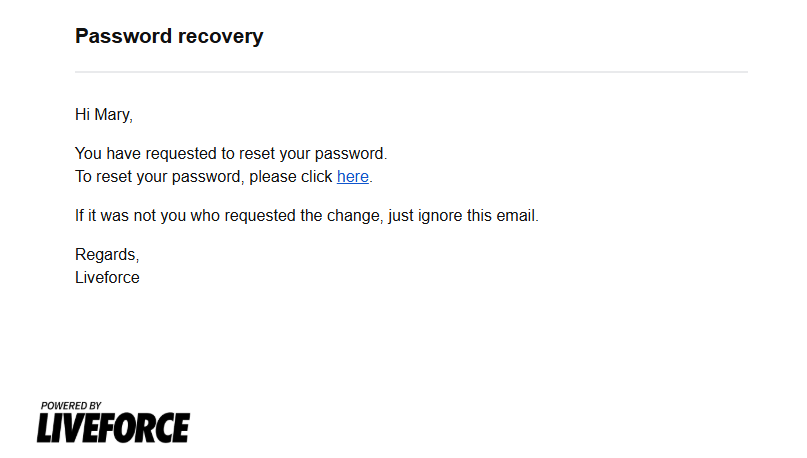
Task: Click the word 'recovery' in the title
Action: coord(221,37)
